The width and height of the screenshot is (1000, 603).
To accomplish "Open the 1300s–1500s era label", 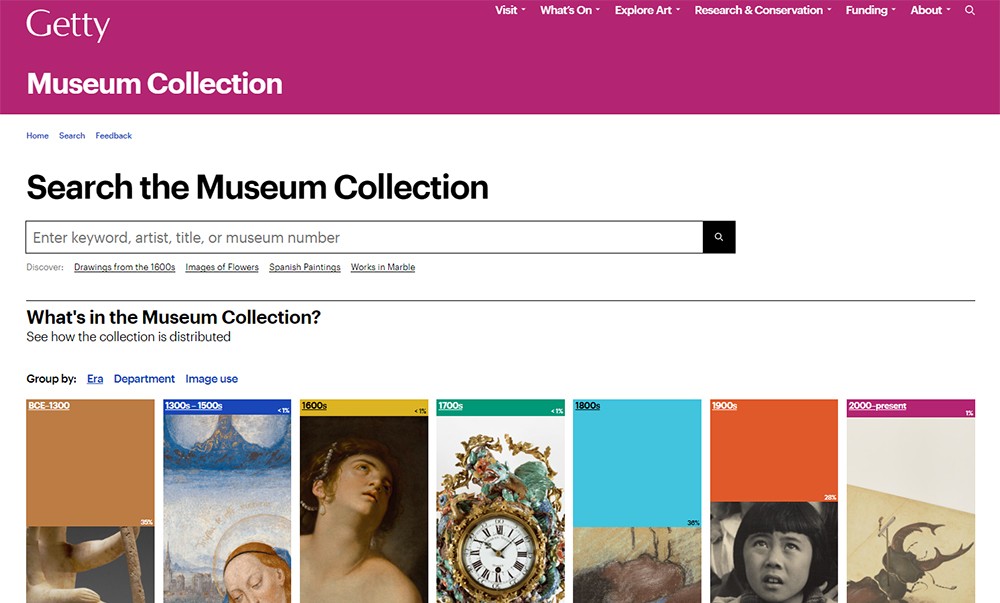I will tap(193, 405).
